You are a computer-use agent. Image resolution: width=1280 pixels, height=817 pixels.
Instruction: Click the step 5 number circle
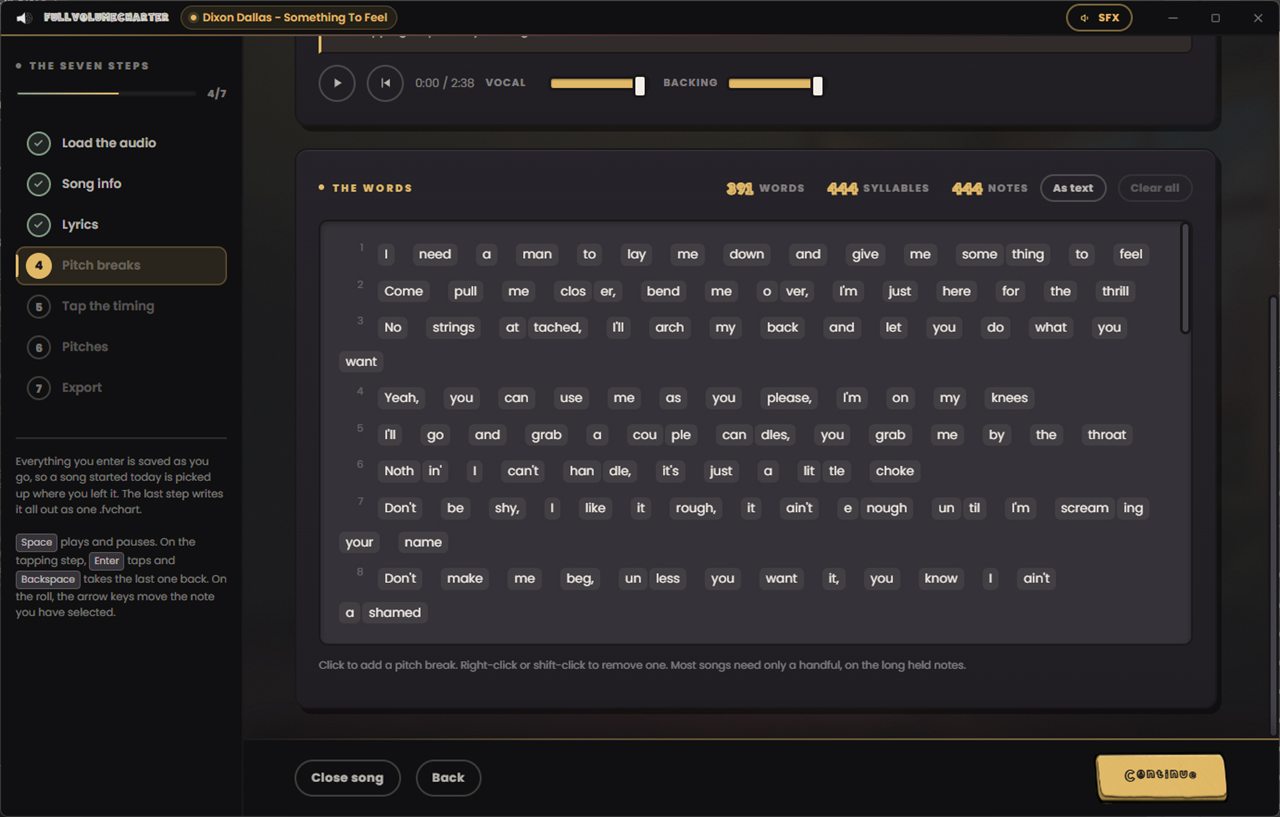pos(39,306)
